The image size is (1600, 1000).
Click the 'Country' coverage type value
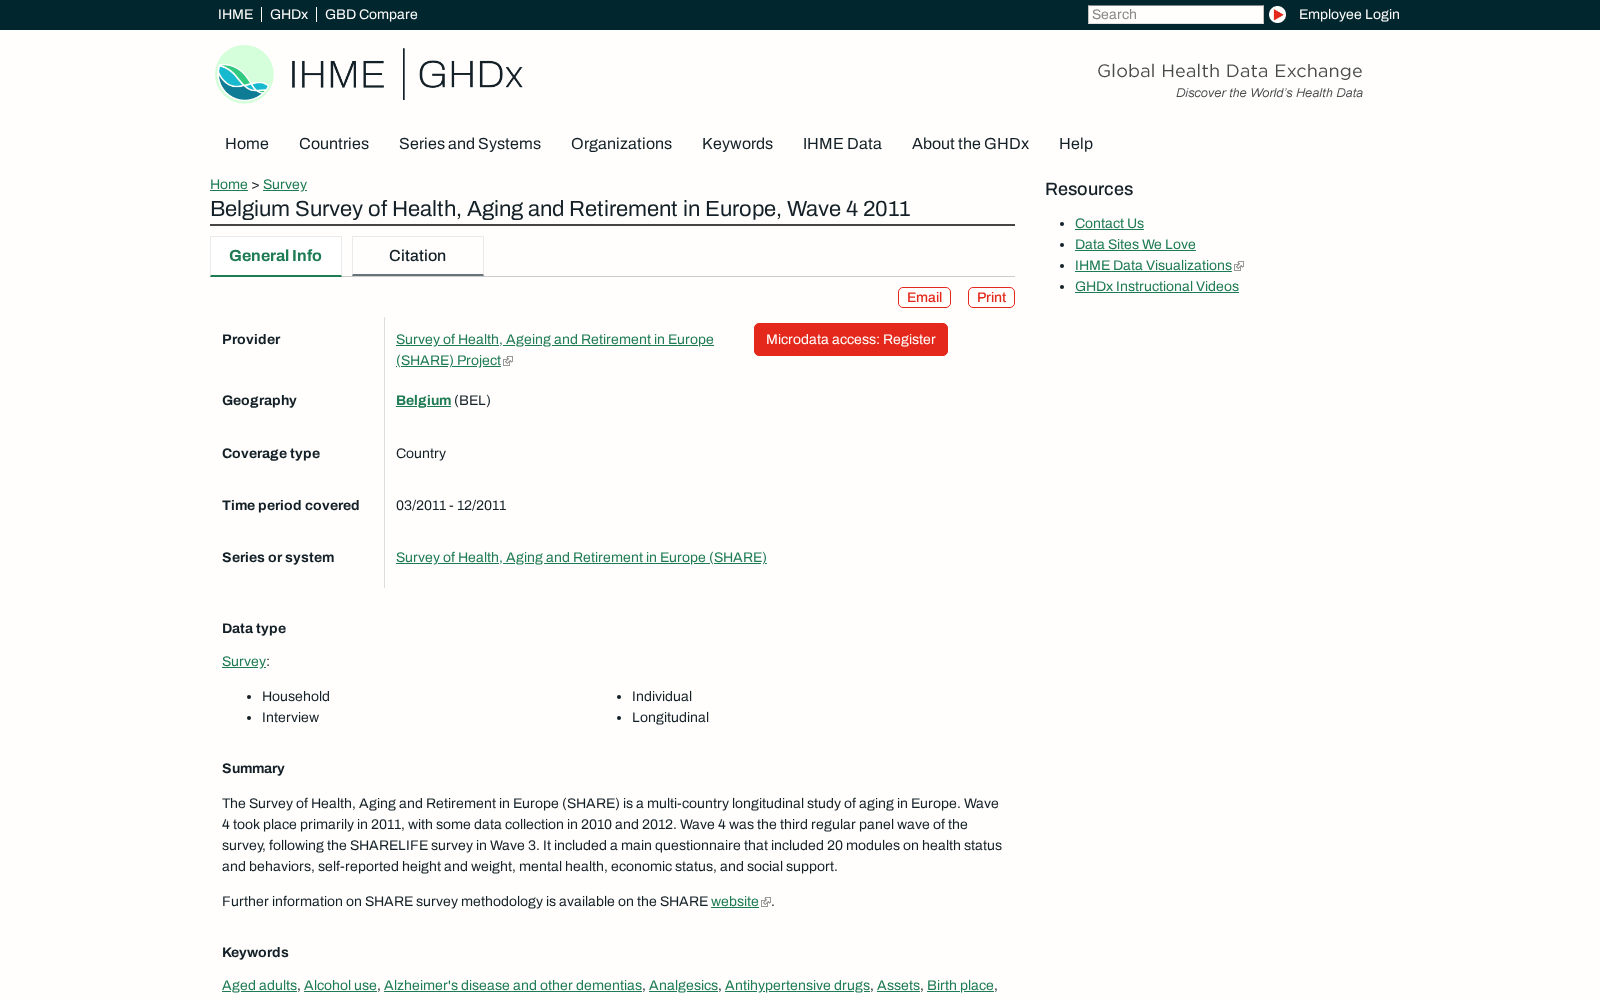421,454
